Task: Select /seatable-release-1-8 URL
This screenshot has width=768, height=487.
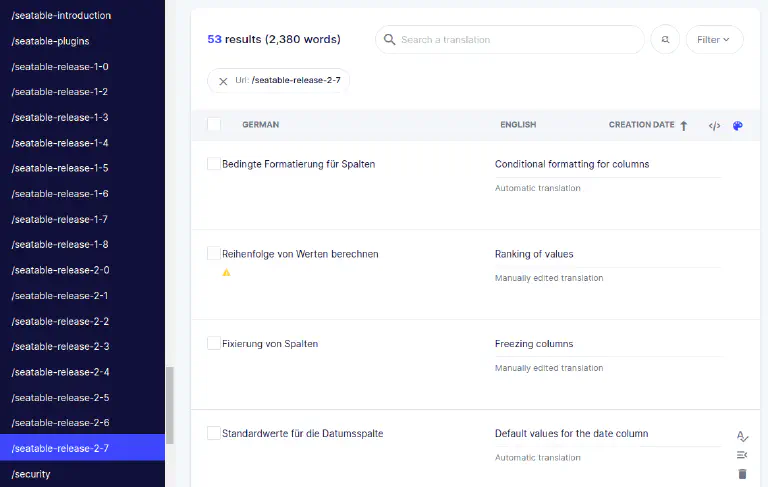Action: click(x=60, y=244)
